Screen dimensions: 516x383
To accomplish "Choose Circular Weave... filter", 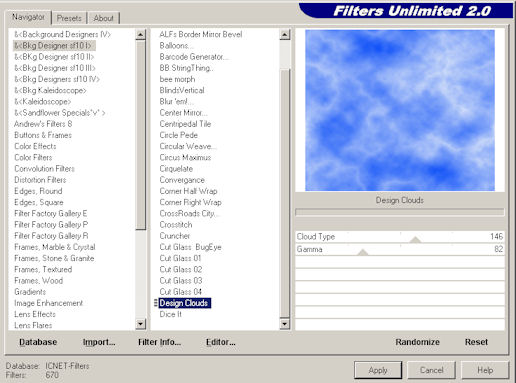I will [188, 146].
